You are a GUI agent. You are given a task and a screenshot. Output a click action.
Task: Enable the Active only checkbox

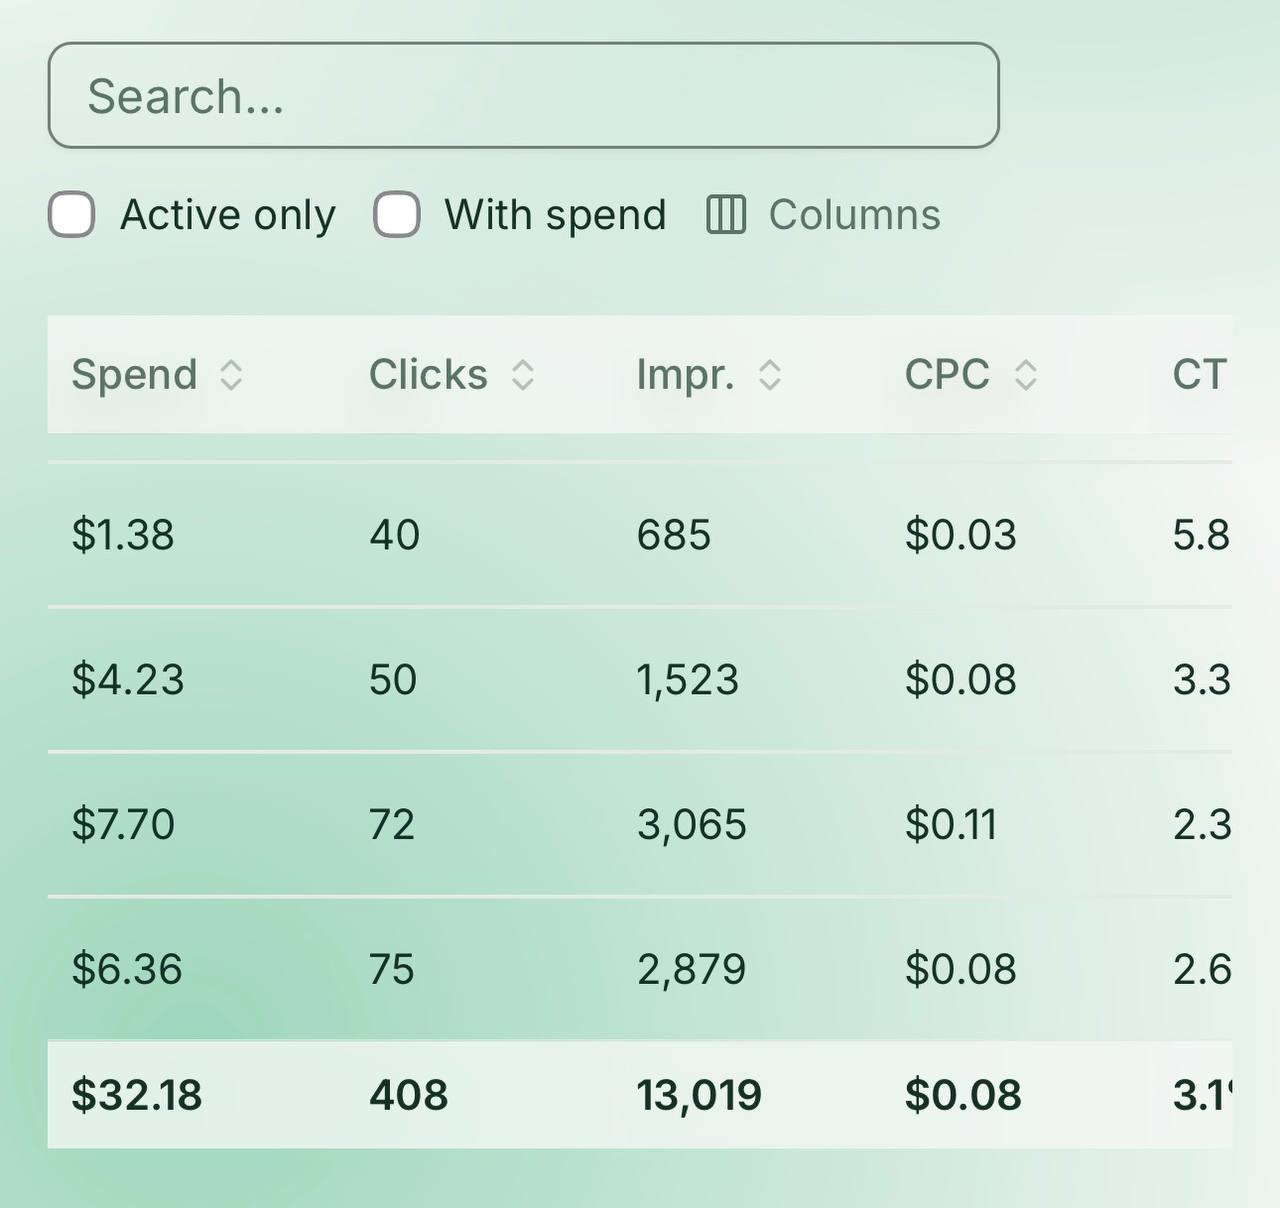pos(72,215)
